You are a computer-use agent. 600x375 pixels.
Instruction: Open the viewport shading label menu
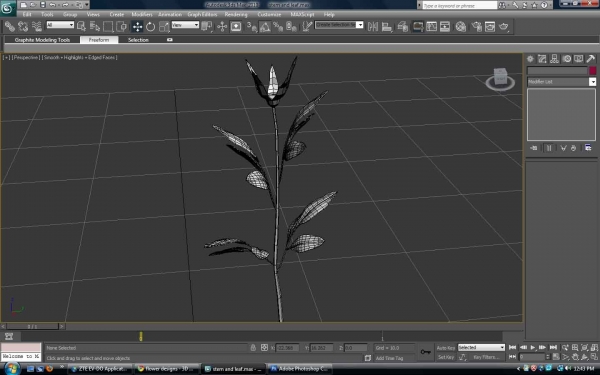(x=80, y=57)
